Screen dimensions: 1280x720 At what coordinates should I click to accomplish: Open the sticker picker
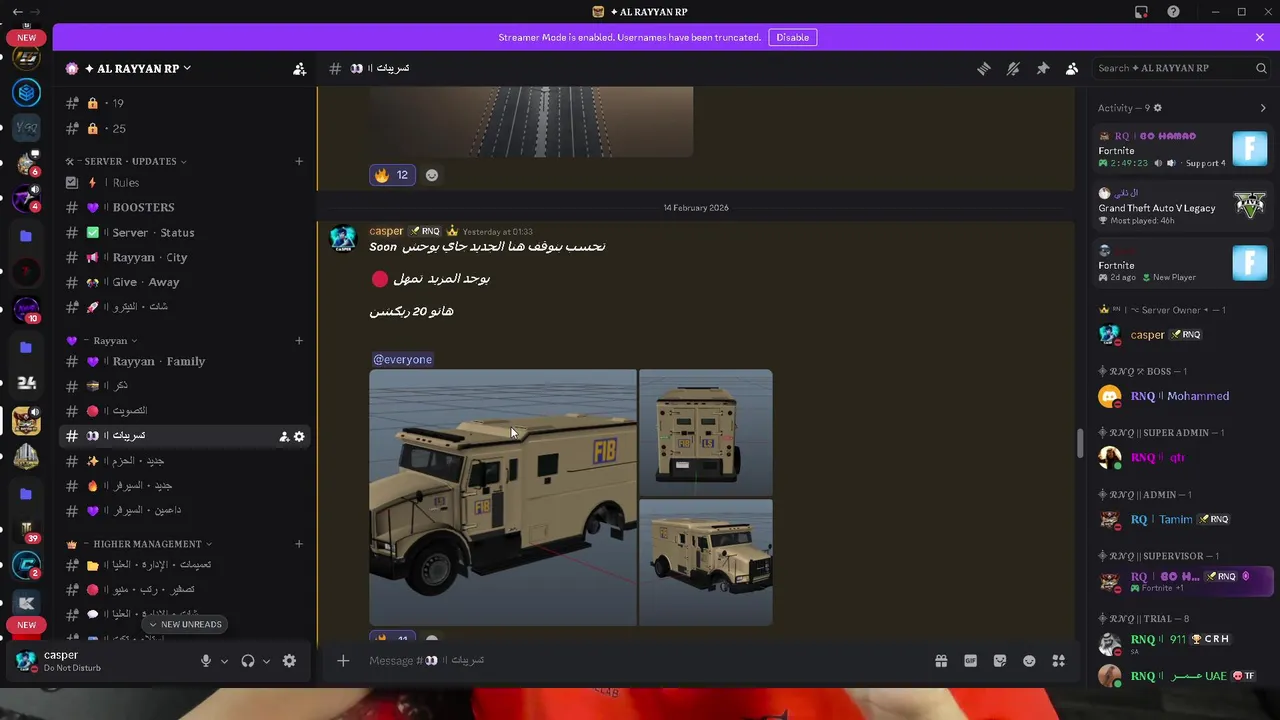(x=1000, y=660)
